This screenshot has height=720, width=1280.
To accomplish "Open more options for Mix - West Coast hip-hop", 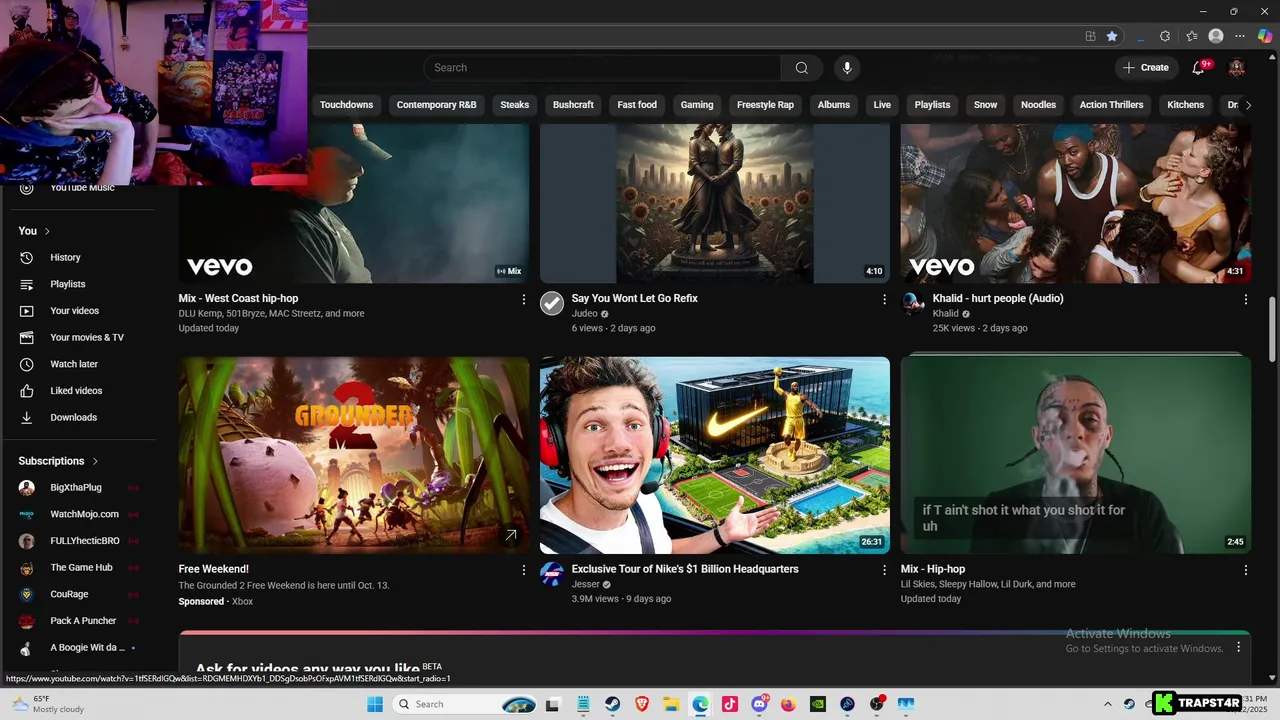I will coord(523,299).
